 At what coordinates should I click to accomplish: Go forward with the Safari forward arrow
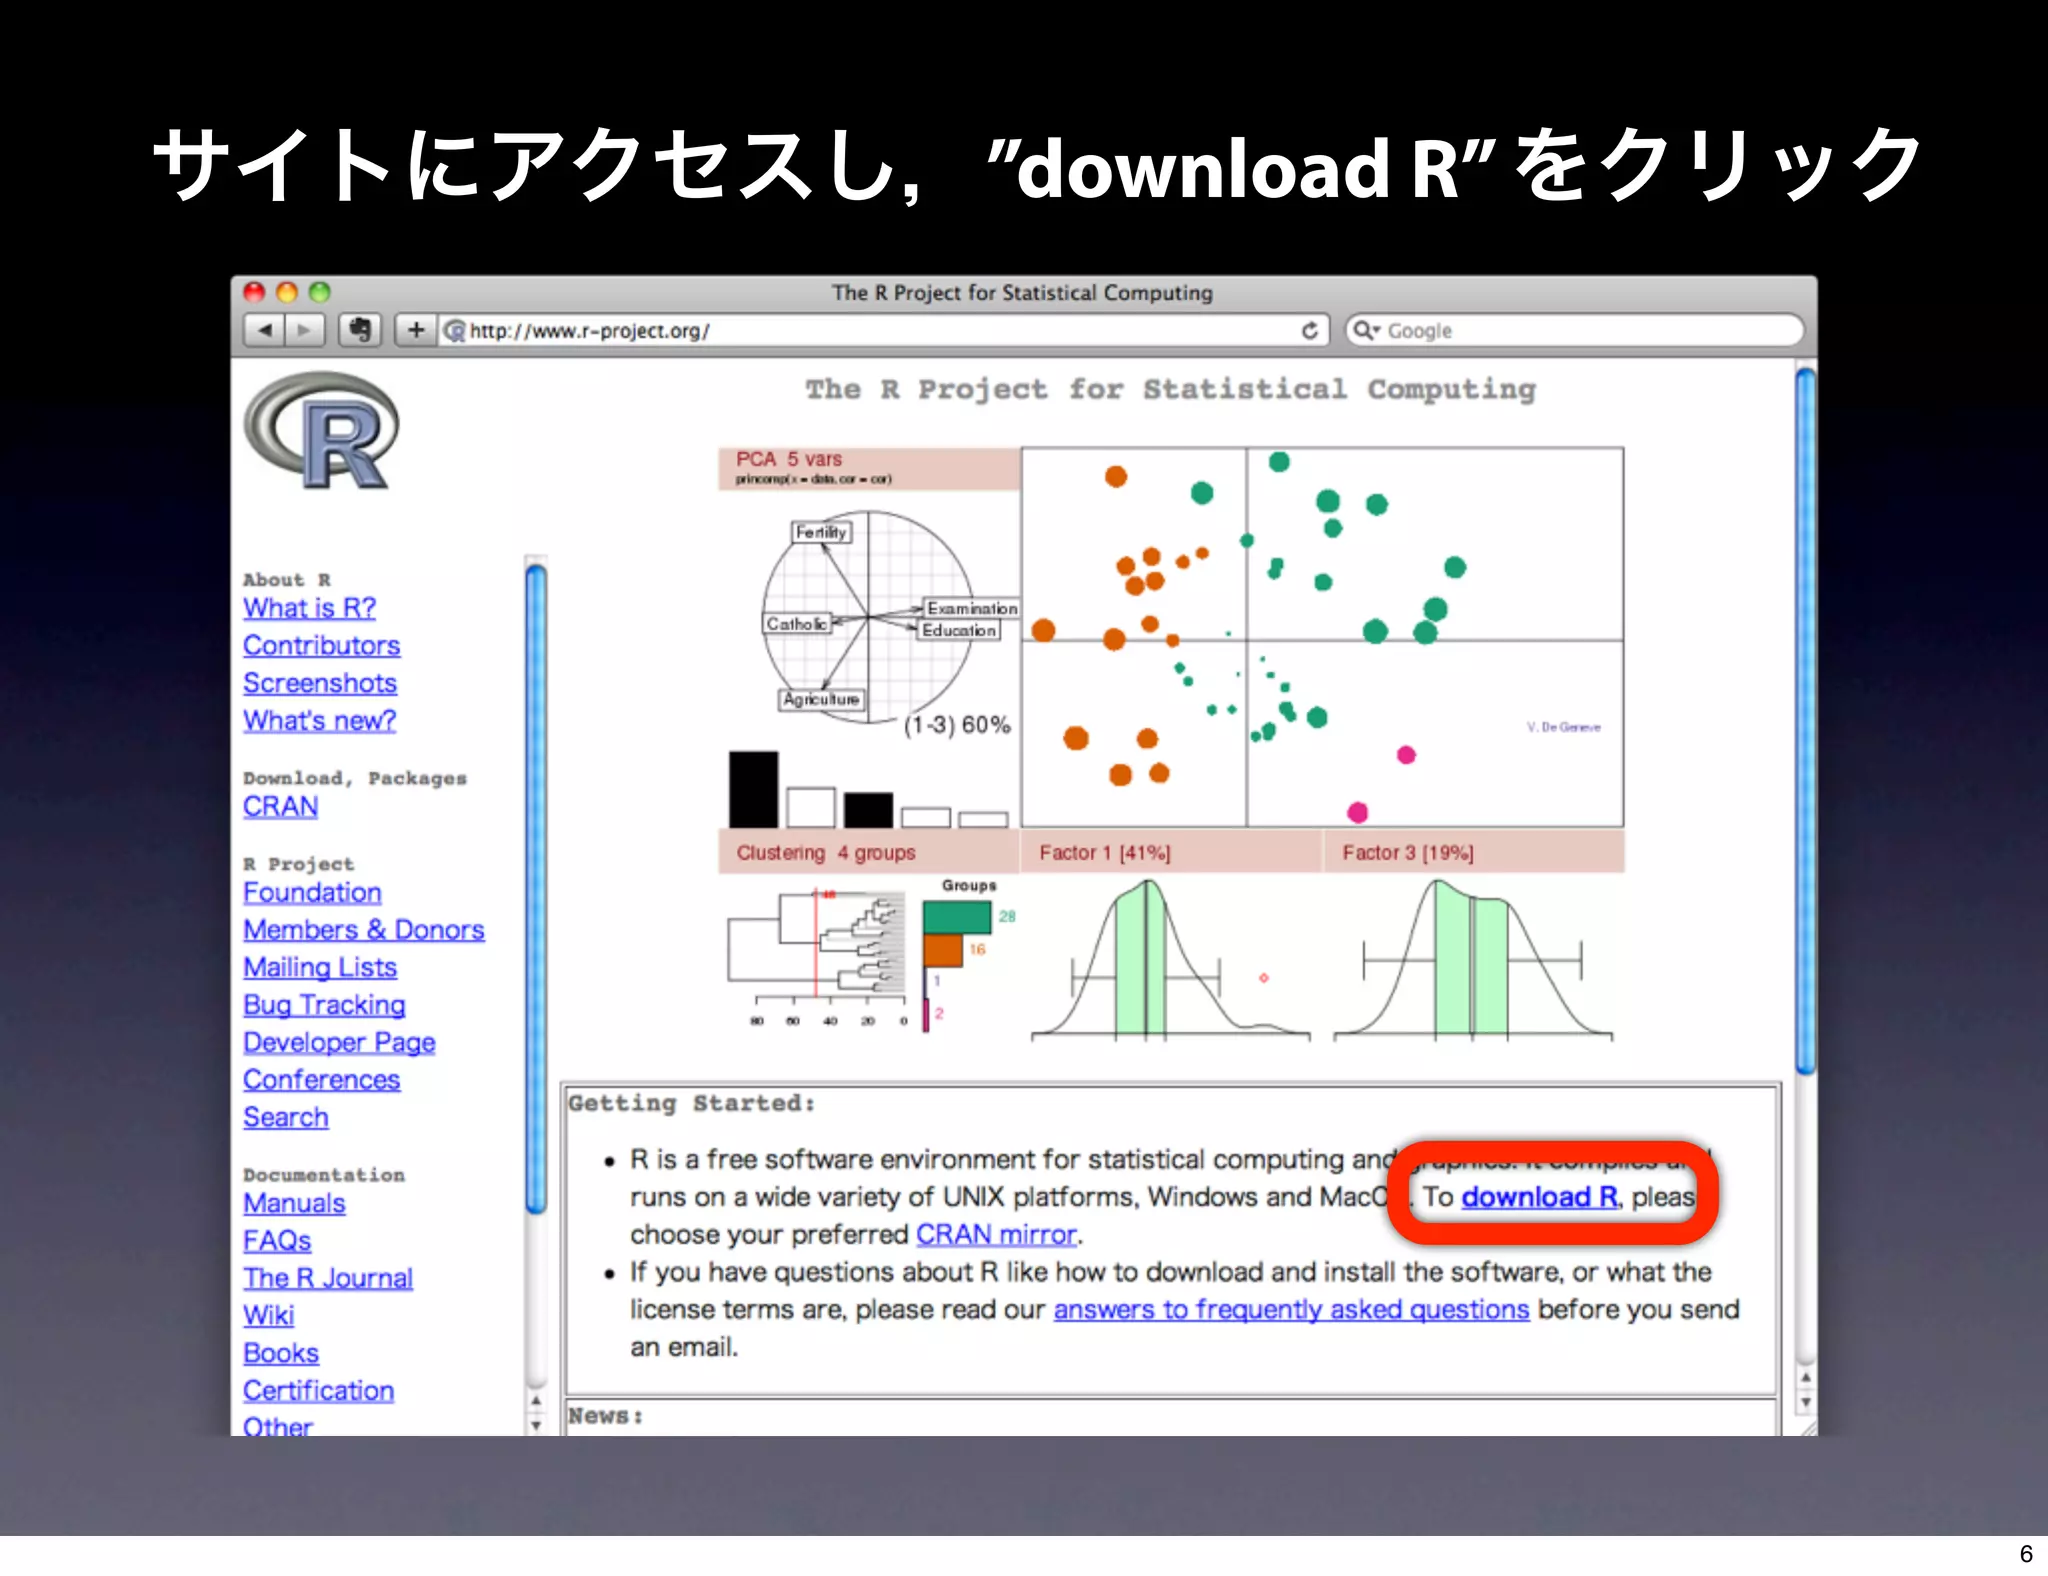pos(304,330)
